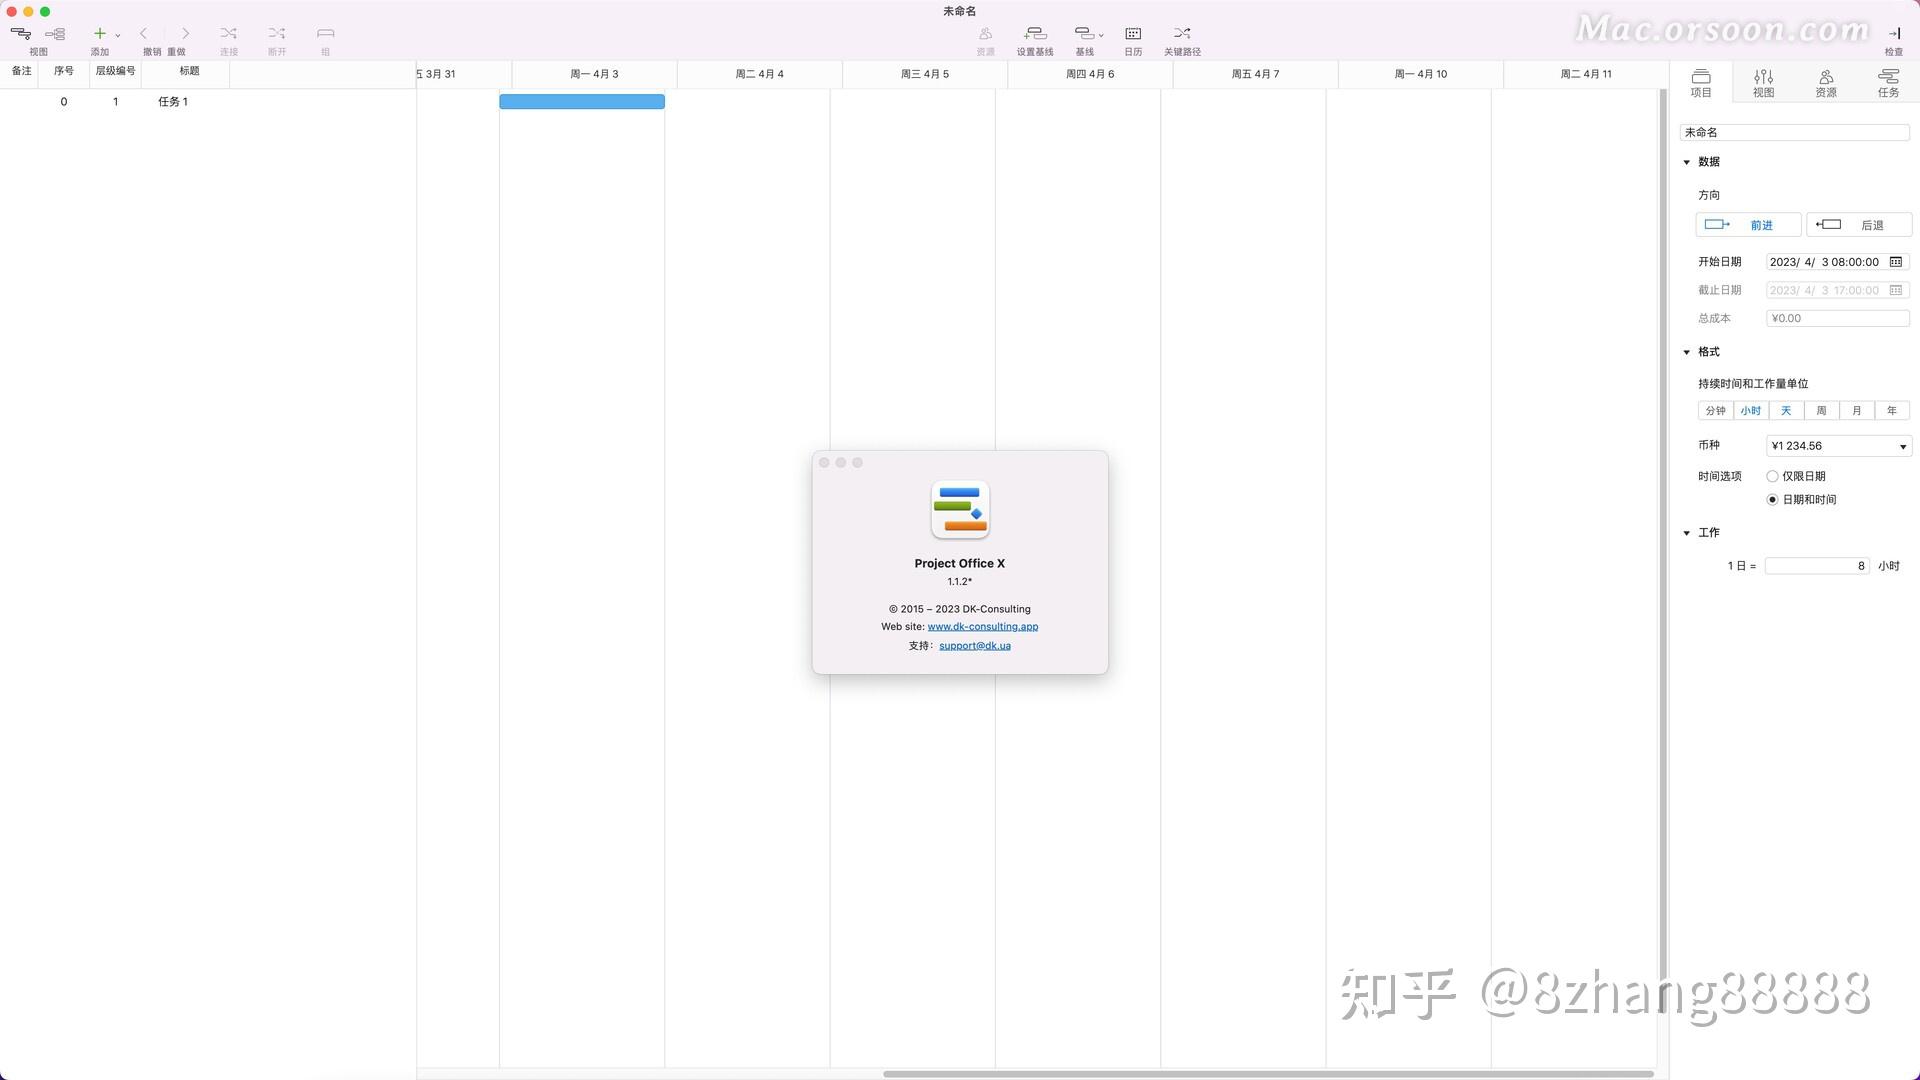Click the 设置基线 (set baseline) icon
1920x1080 pixels.
(x=1034, y=33)
